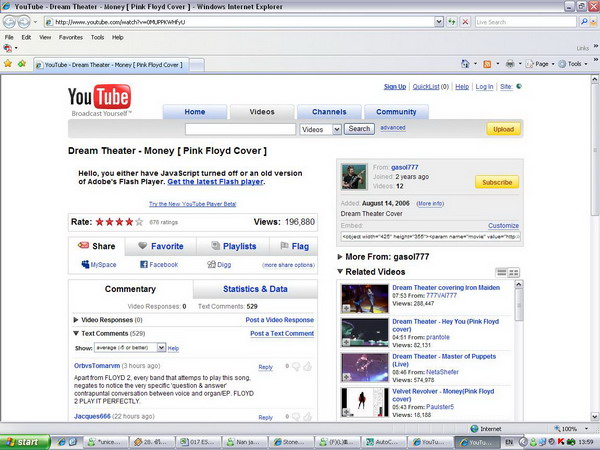Click gasol777 user avatar thumbnail
Screen dimensions: 600x450
(354, 177)
